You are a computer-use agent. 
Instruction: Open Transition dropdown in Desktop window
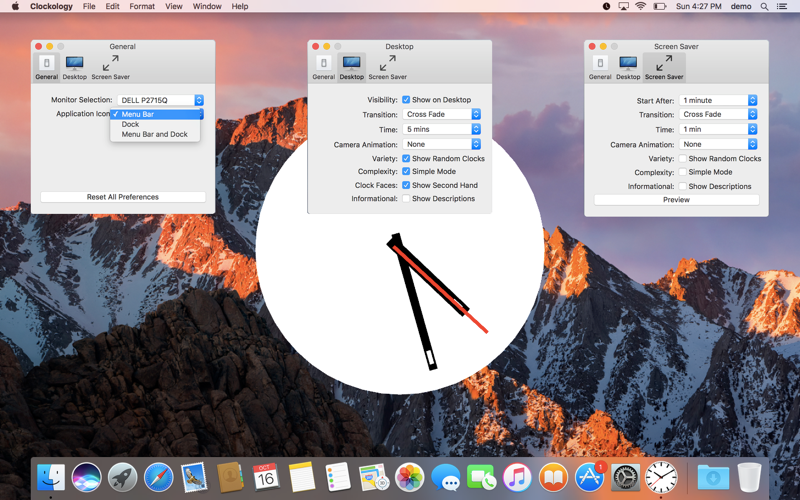(441, 114)
